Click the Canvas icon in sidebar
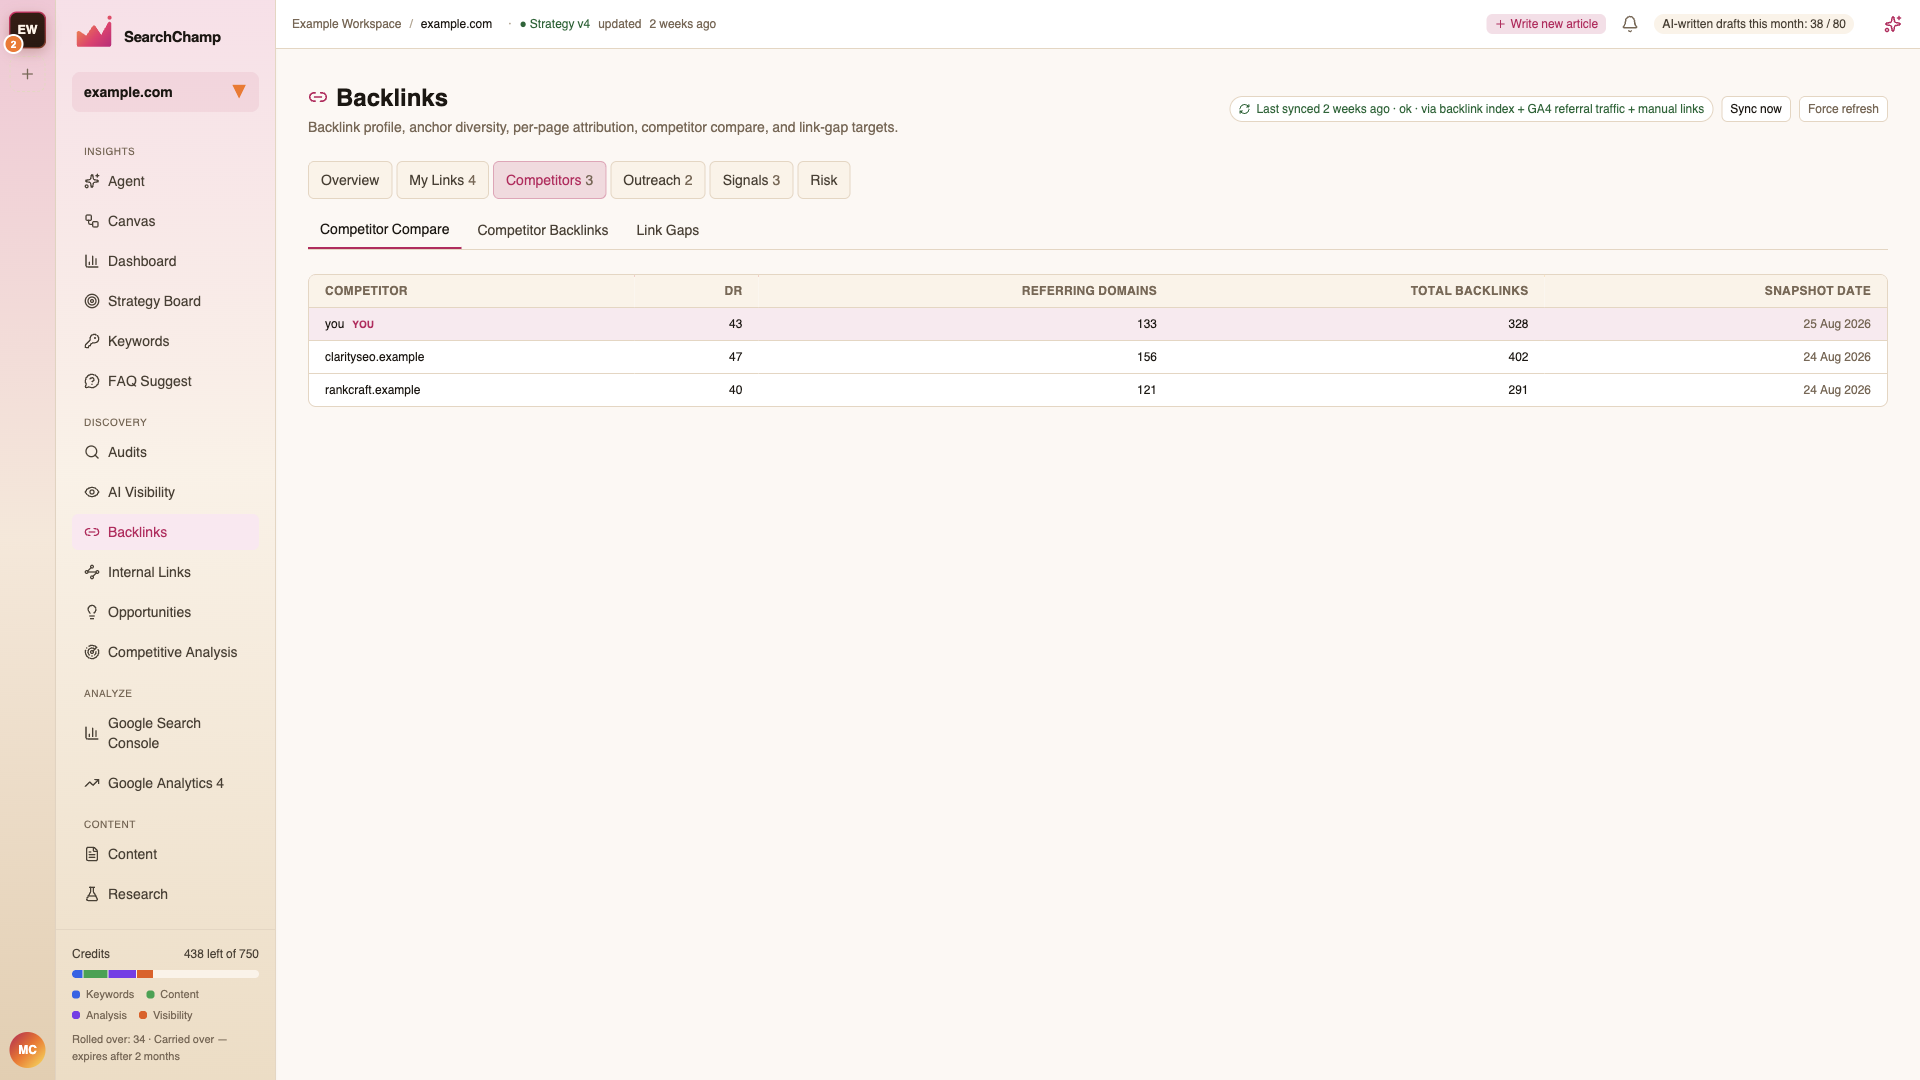The height and width of the screenshot is (1080, 1920). (92, 221)
